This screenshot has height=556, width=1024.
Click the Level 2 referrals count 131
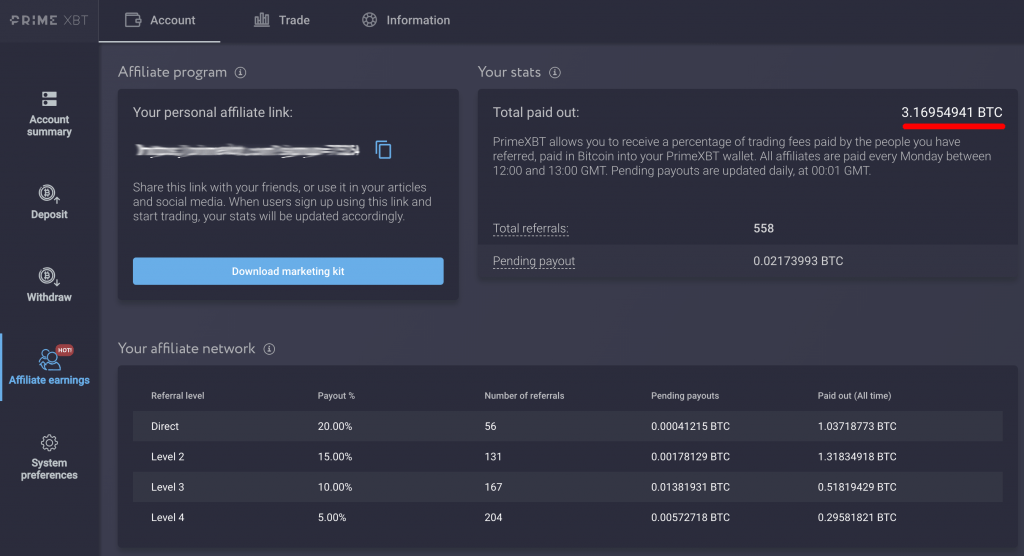coord(493,457)
